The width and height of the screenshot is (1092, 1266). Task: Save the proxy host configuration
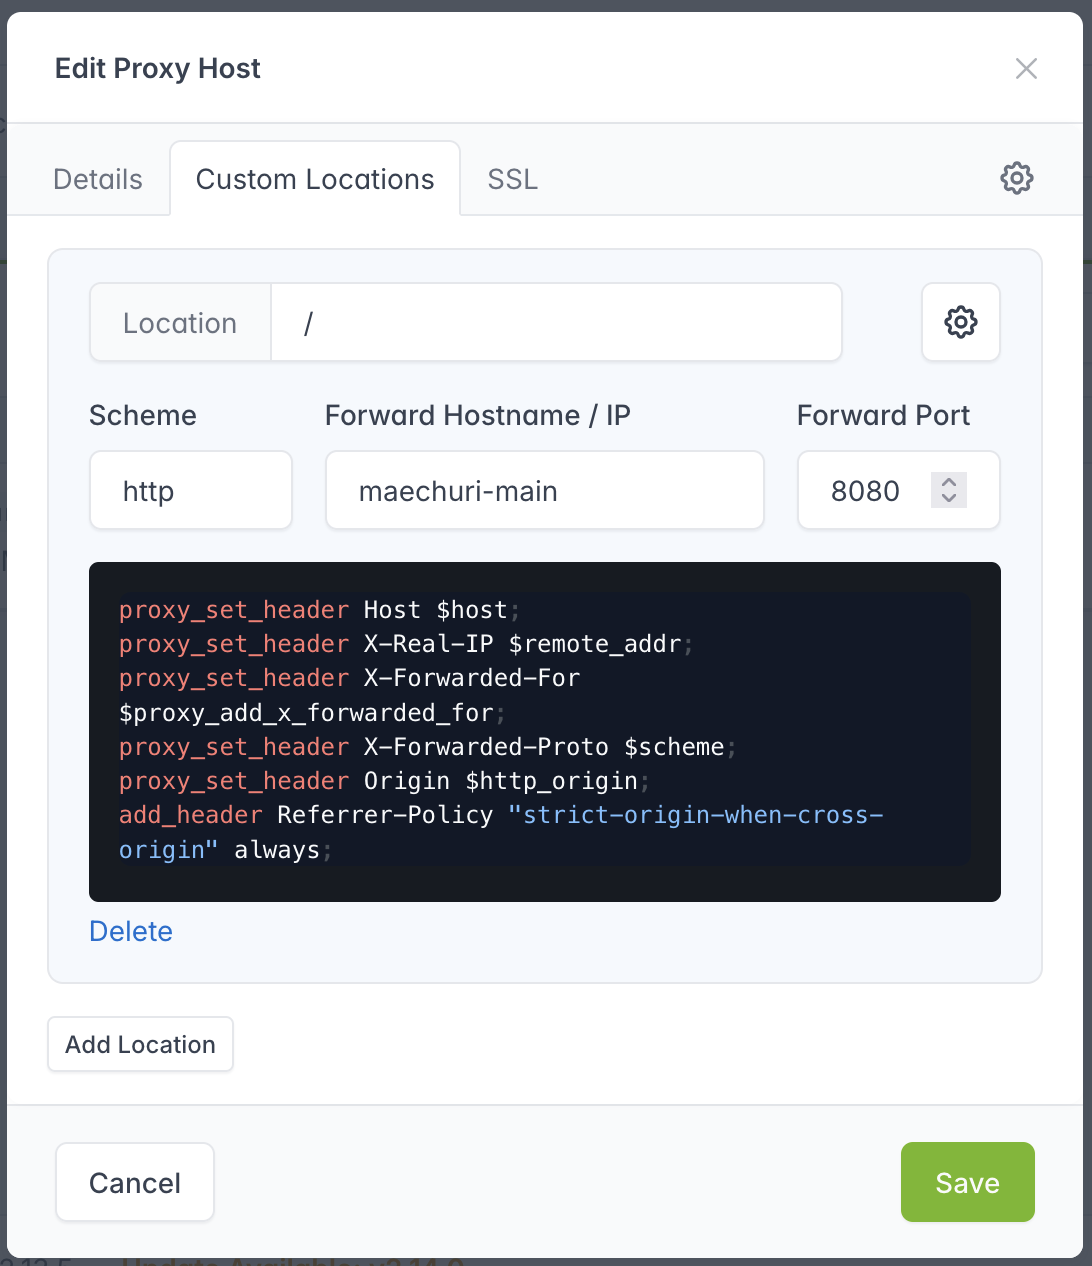click(x=967, y=1182)
